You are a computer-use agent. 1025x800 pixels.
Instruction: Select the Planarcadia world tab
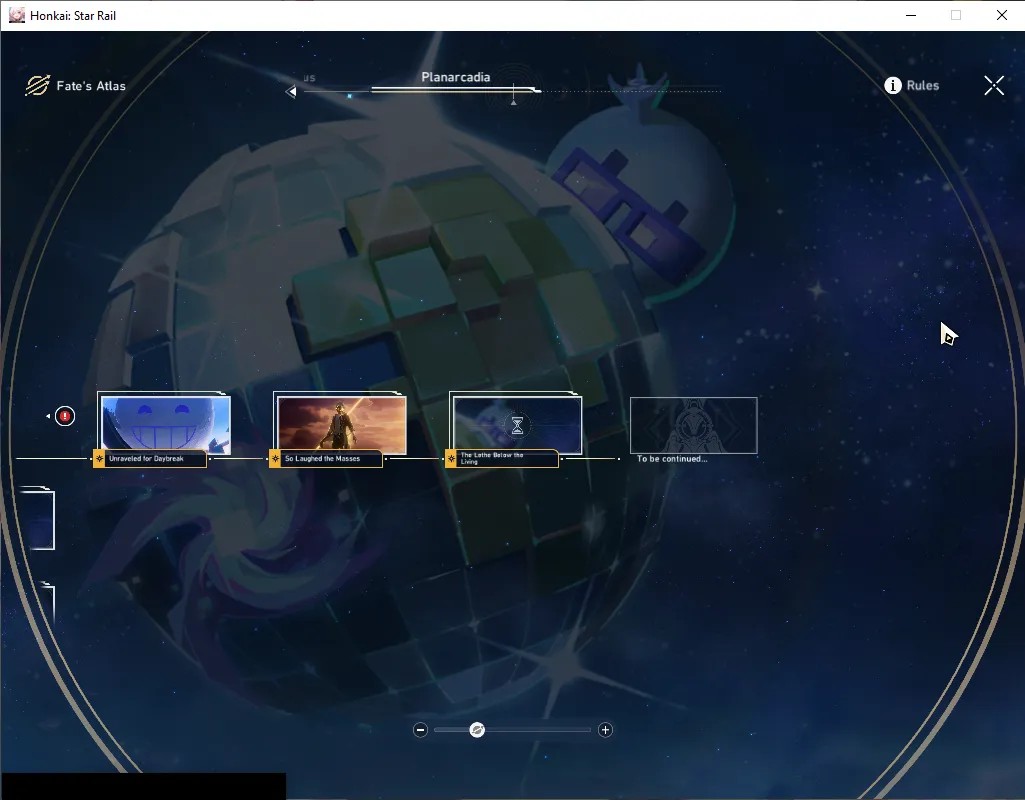tap(456, 77)
